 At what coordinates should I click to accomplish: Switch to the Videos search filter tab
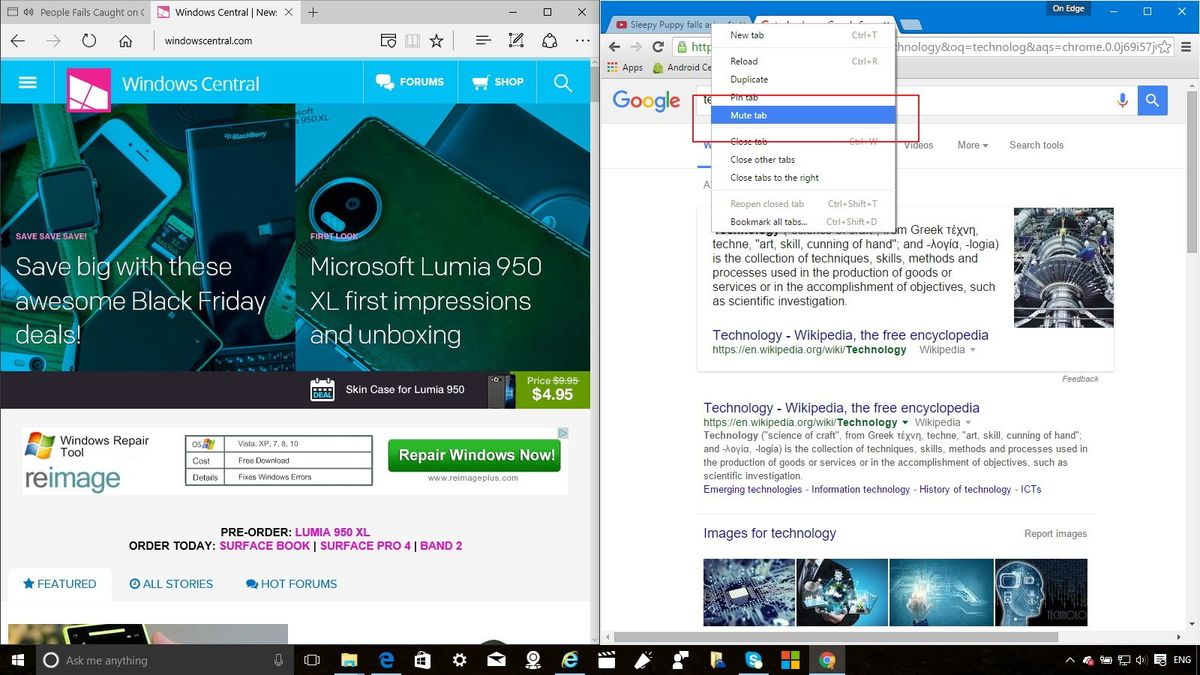[919, 145]
